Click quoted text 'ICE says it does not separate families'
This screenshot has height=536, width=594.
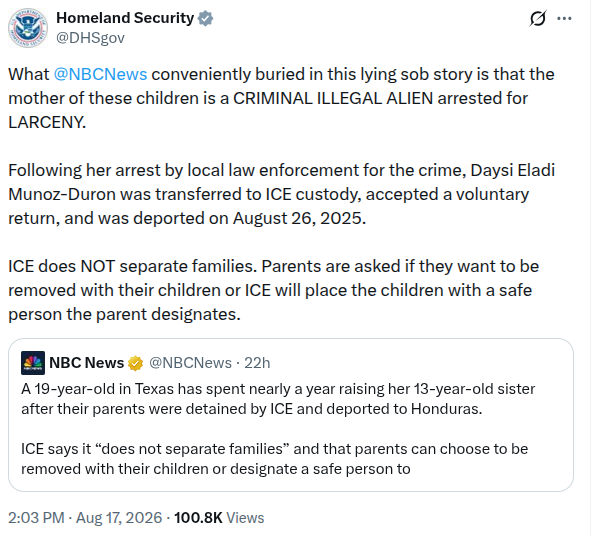coord(275,459)
